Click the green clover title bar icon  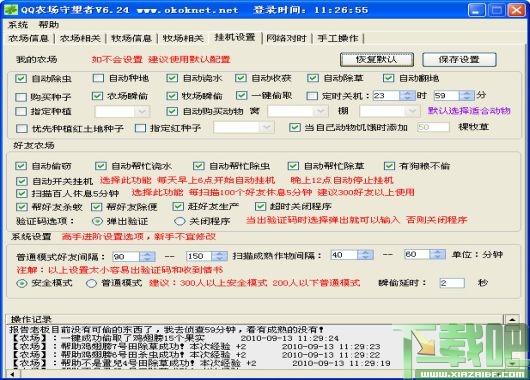point(10,9)
